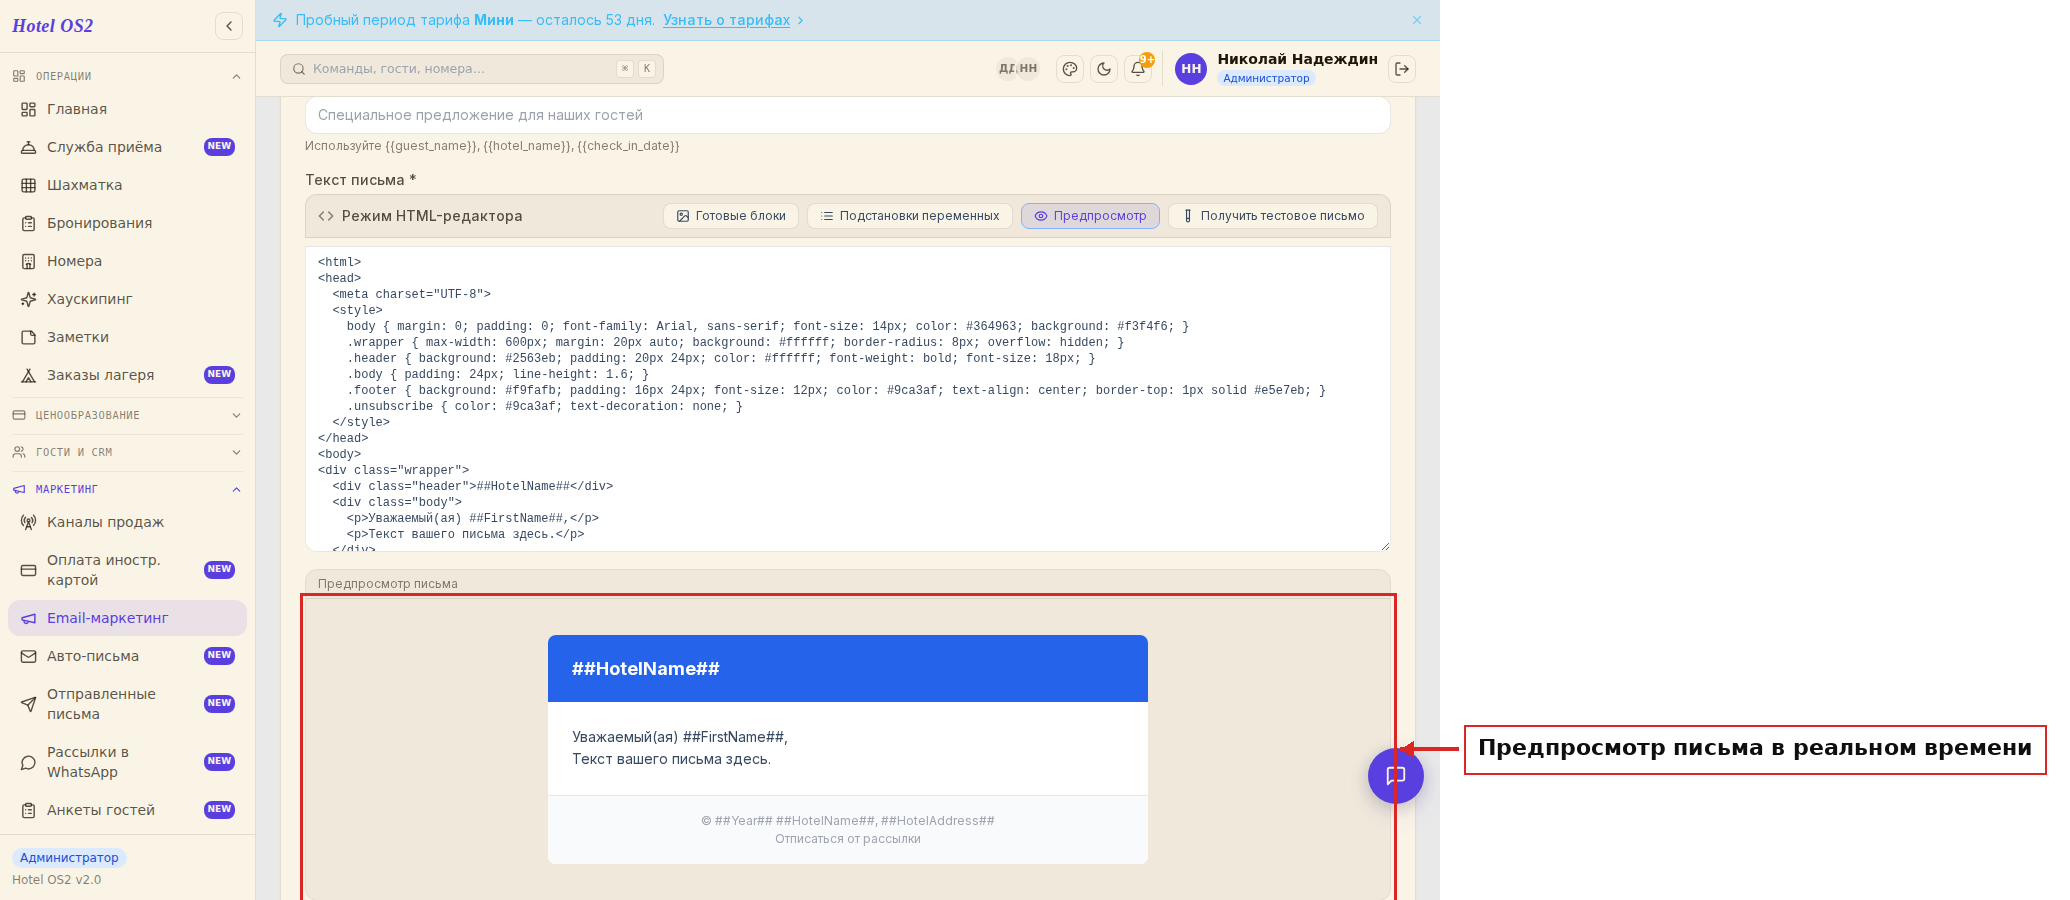Screen dimensions: 2070x900
Task: Click the logout icon next to the user name
Action: coord(1402,69)
